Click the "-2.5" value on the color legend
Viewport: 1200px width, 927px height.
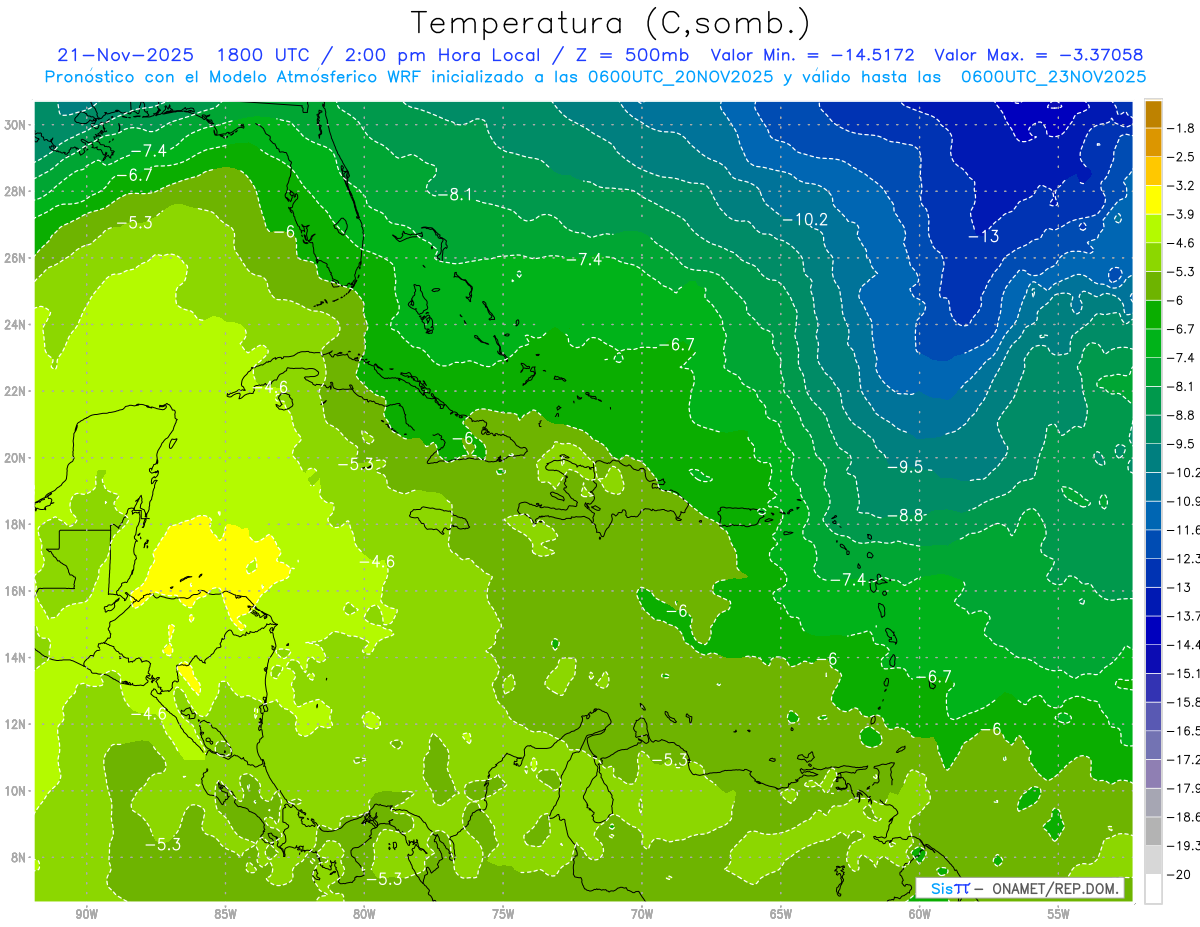click(x=1181, y=157)
